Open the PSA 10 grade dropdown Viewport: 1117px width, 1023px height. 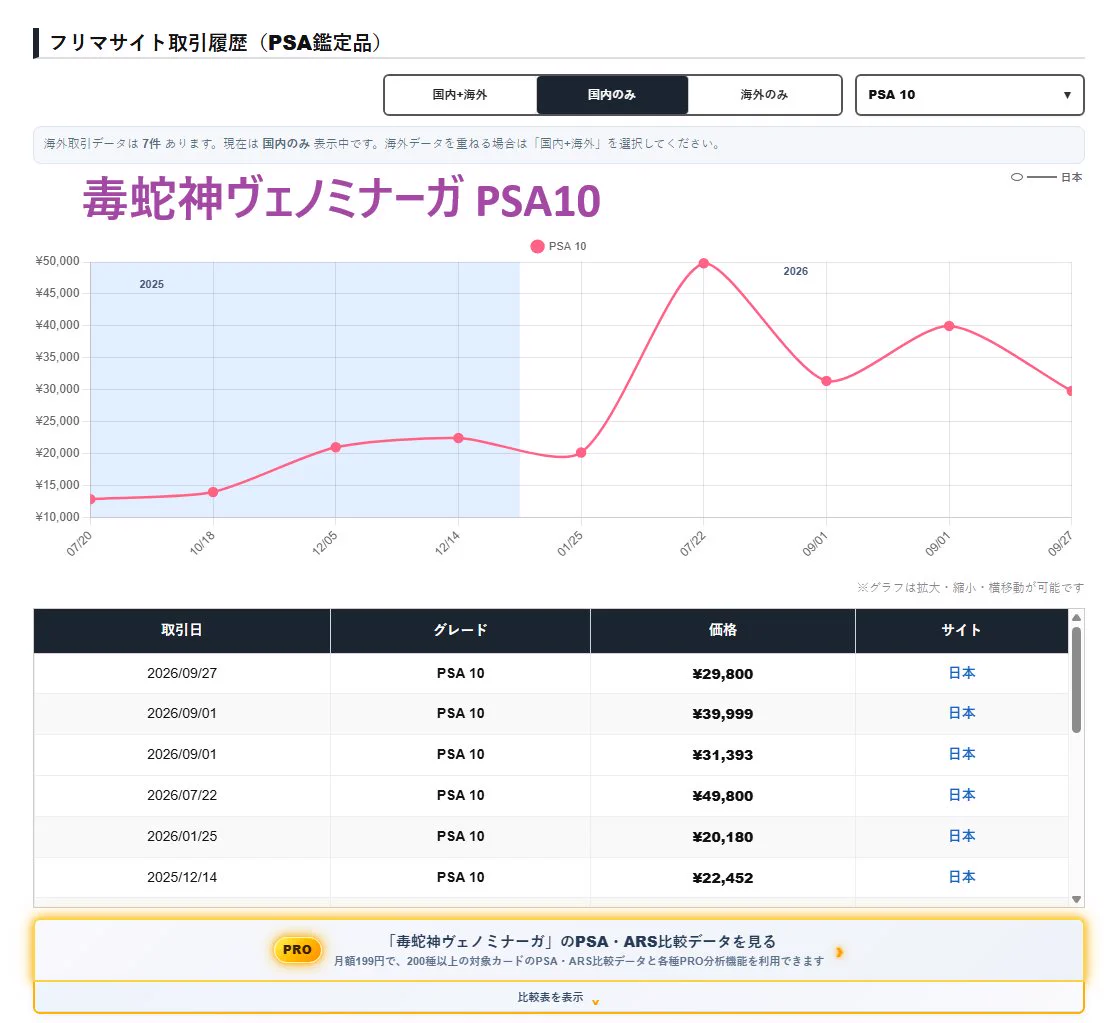point(969,95)
